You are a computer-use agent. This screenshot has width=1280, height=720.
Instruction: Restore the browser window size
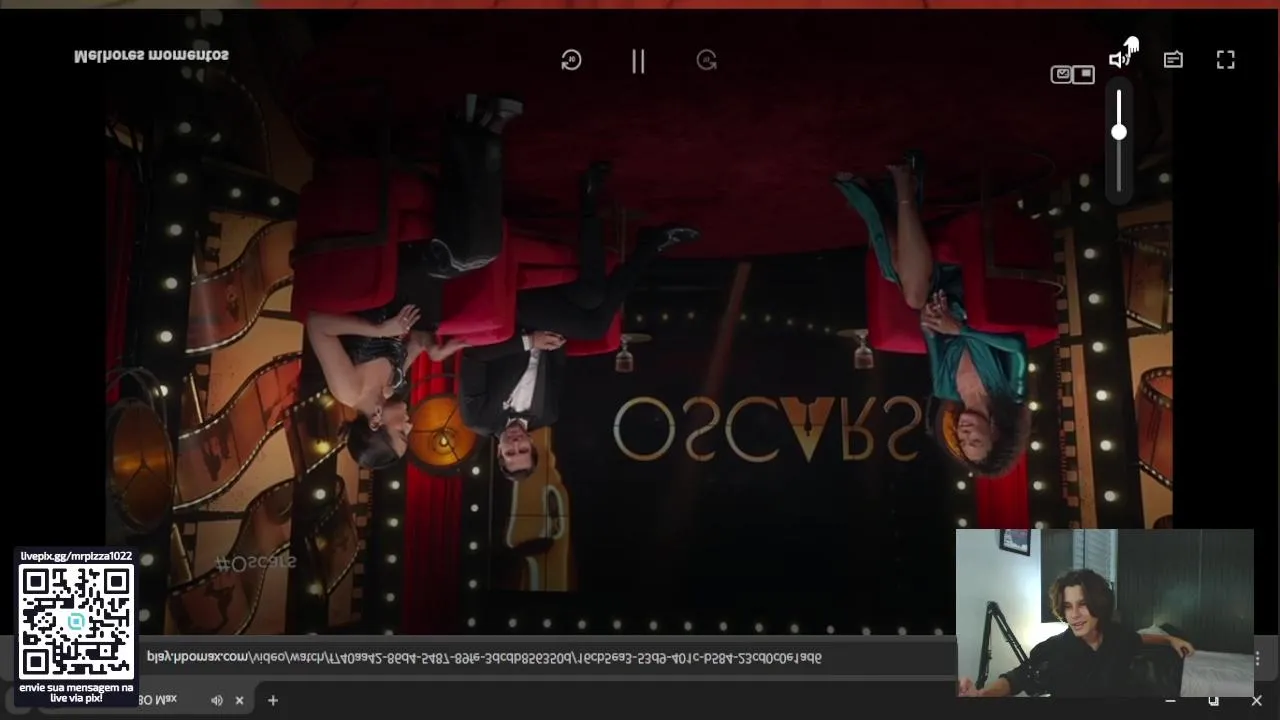click(x=1213, y=700)
